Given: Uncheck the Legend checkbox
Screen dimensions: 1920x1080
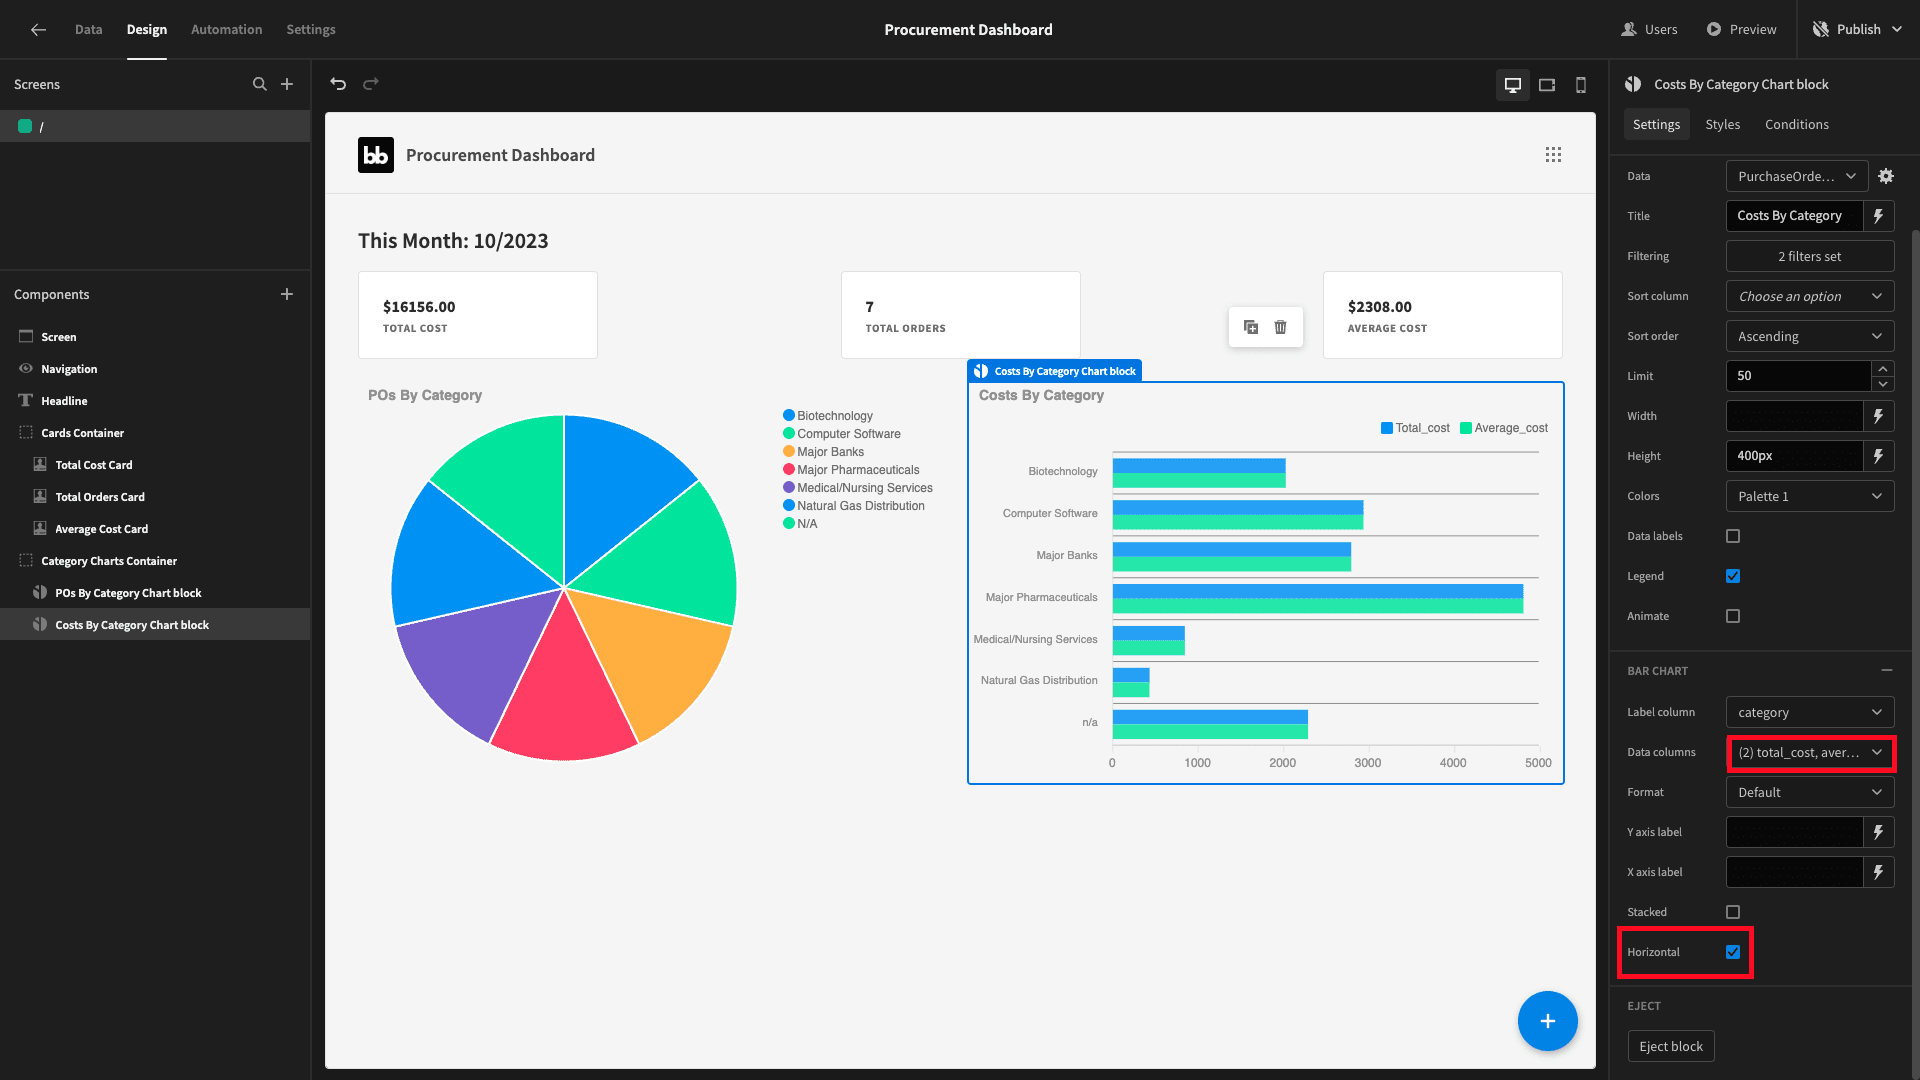Looking at the screenshot, I should (1733, 576).
